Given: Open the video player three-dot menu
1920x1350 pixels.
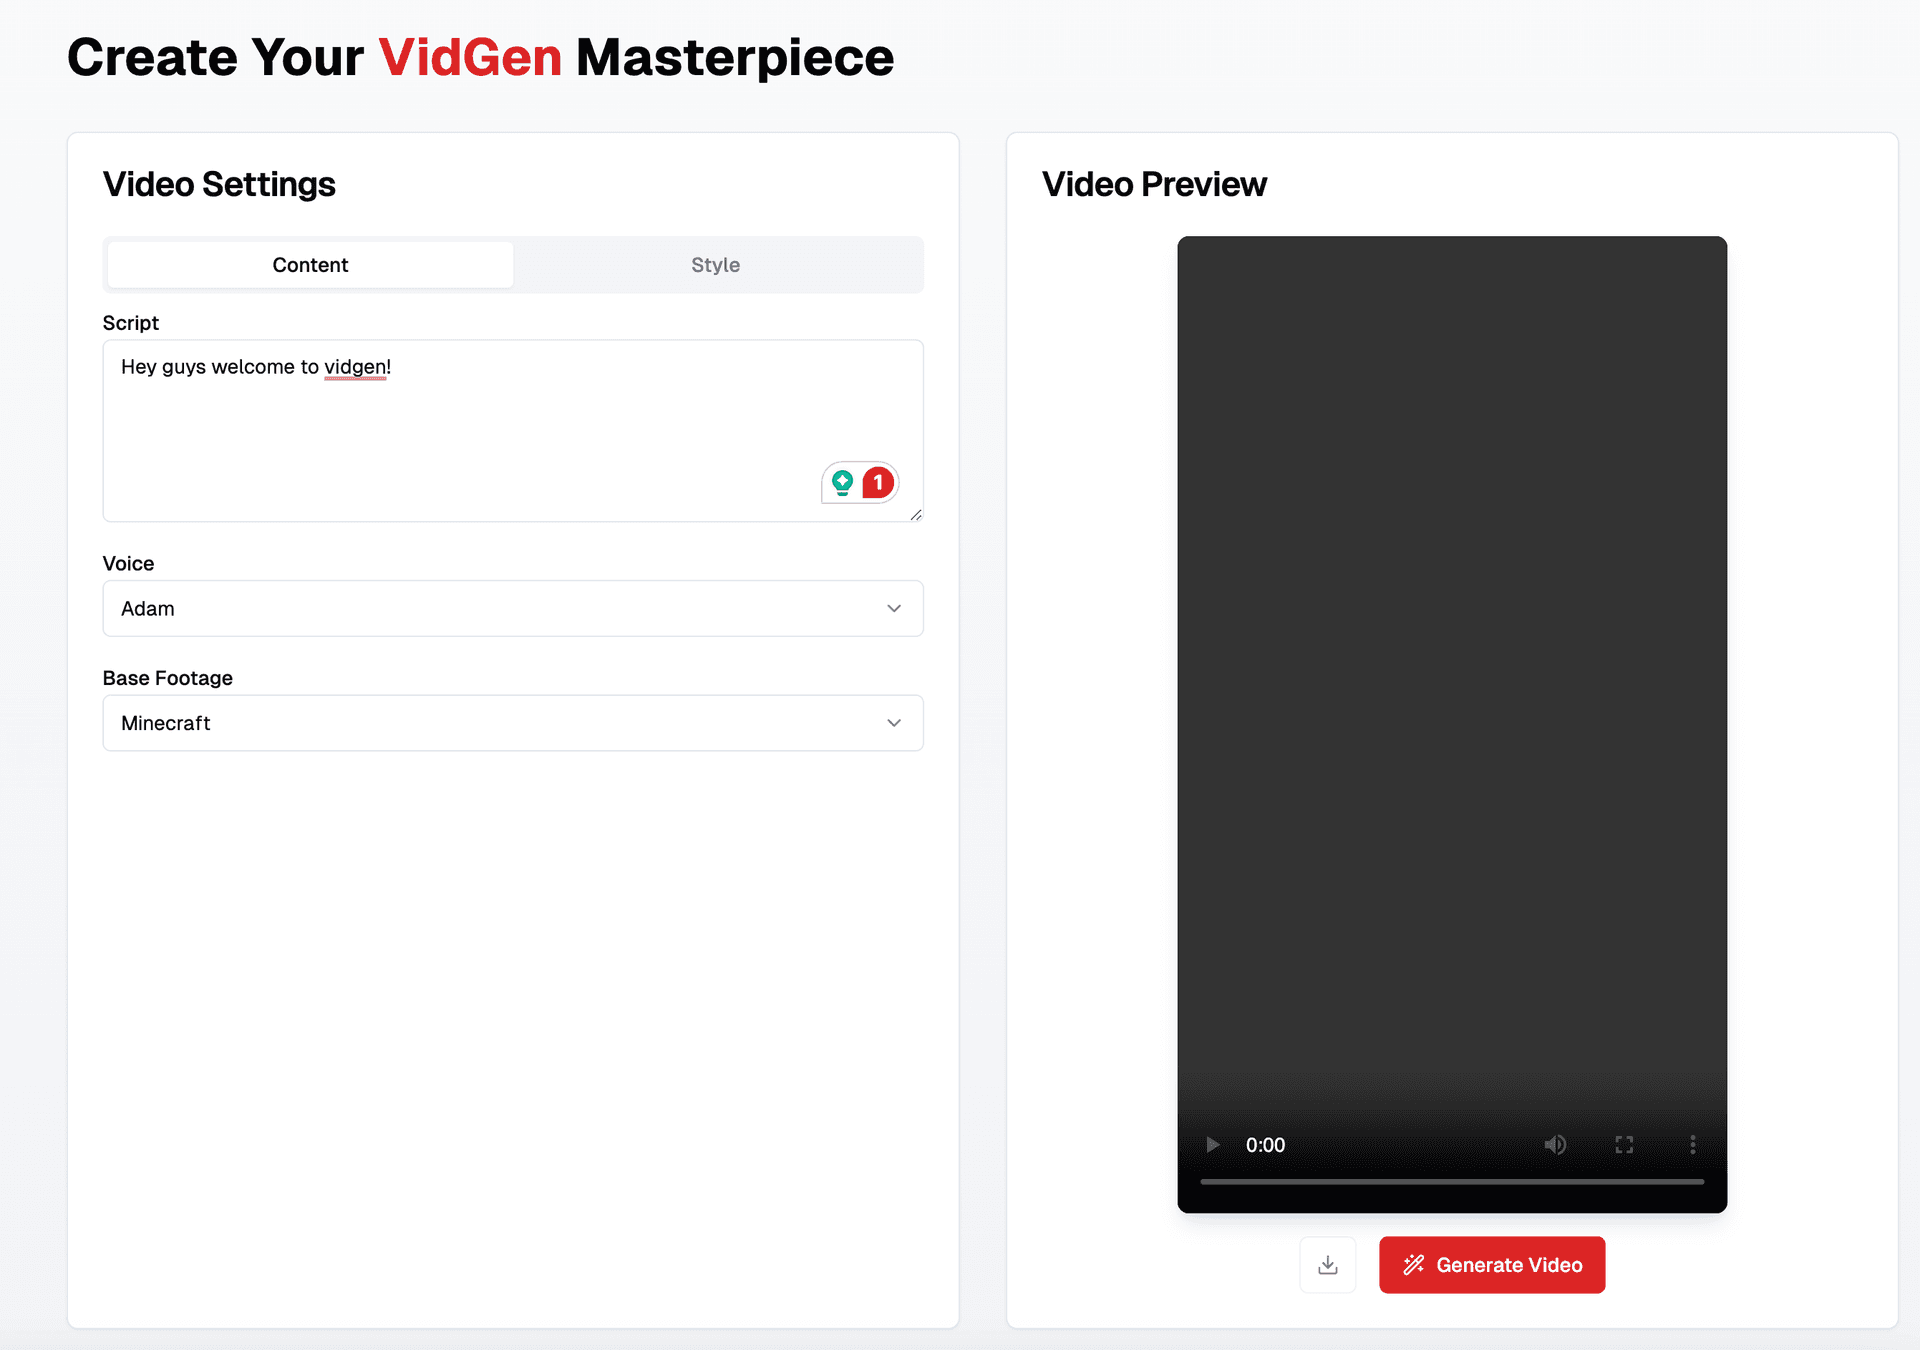Looking at the screenshot, I should [1692, 1145].
